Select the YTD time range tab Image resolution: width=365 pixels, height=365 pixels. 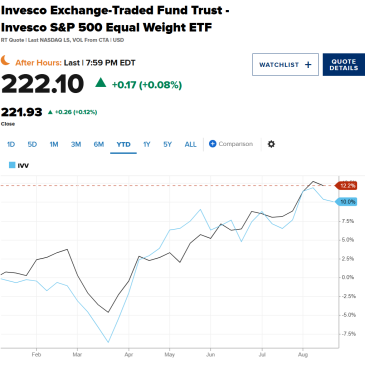(x=123, y=144)
